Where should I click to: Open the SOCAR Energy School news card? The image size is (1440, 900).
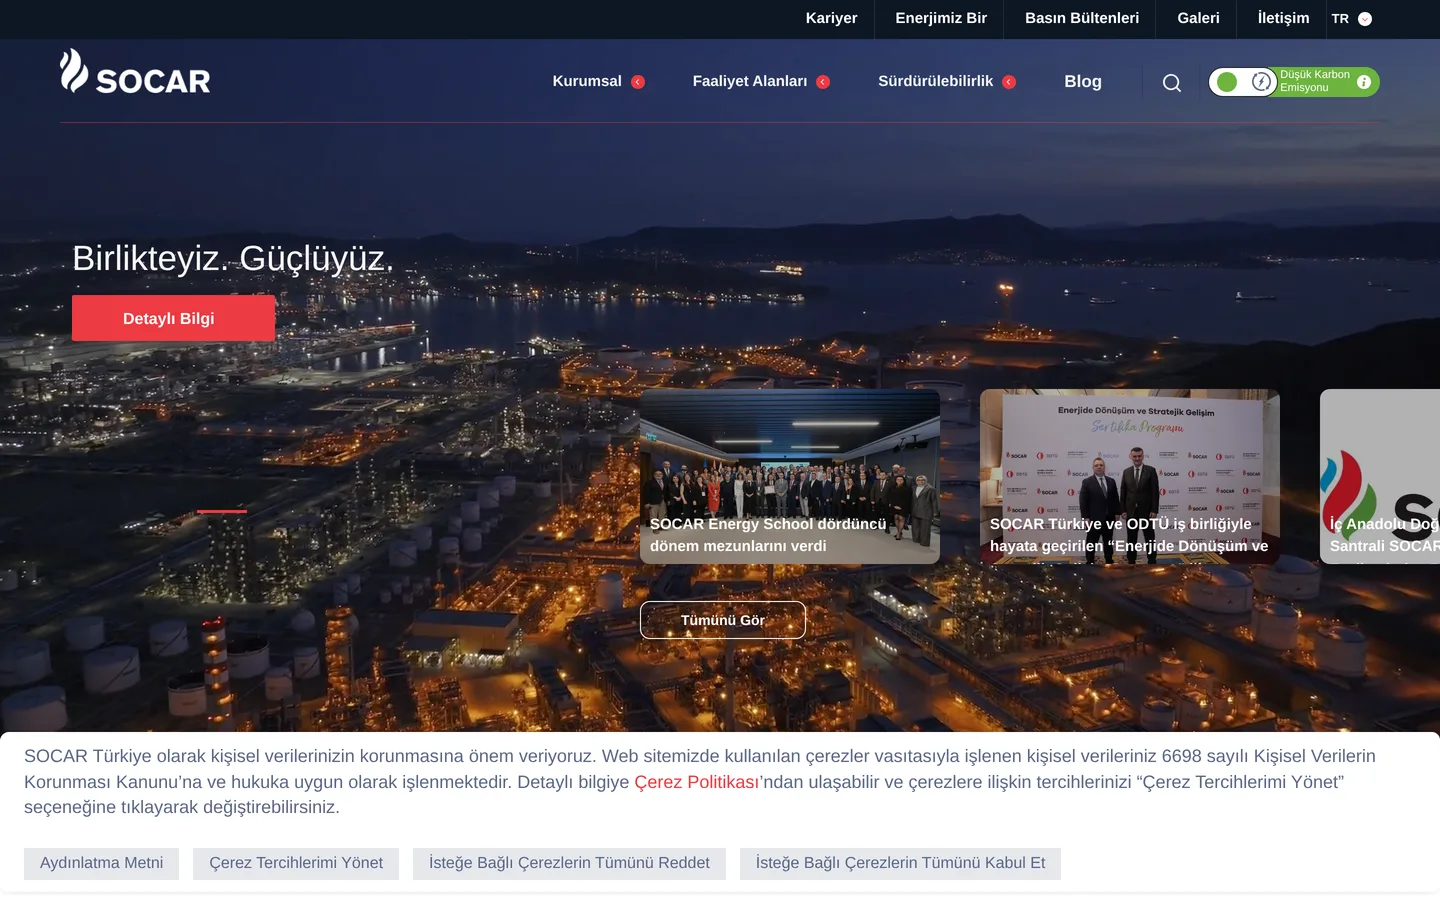(790, 476)
